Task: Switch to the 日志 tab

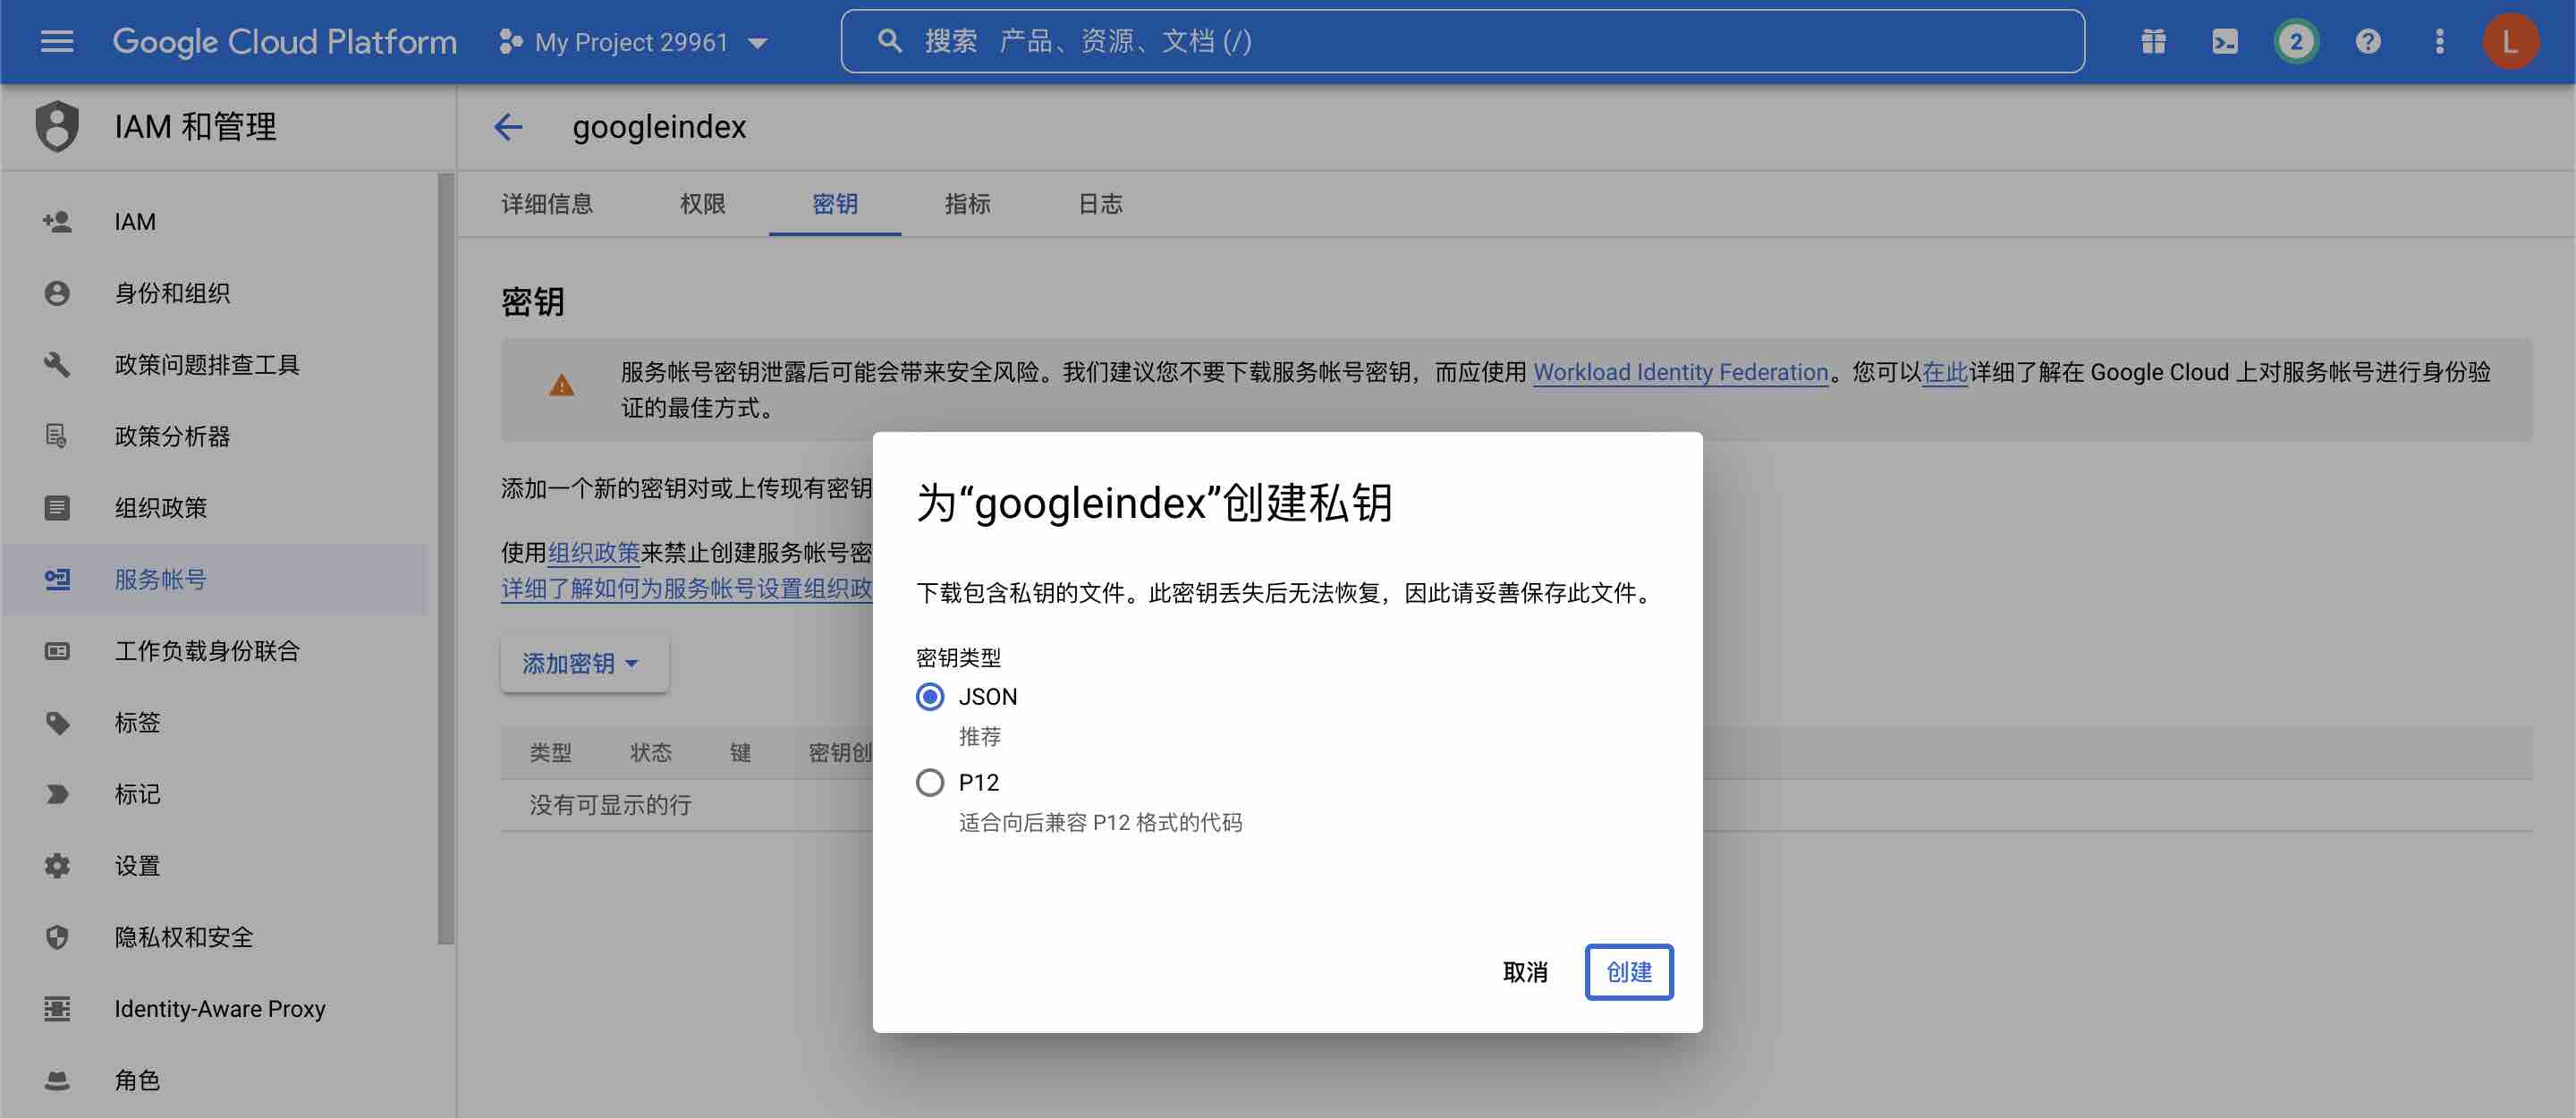Action: (x=1100, y=204)
